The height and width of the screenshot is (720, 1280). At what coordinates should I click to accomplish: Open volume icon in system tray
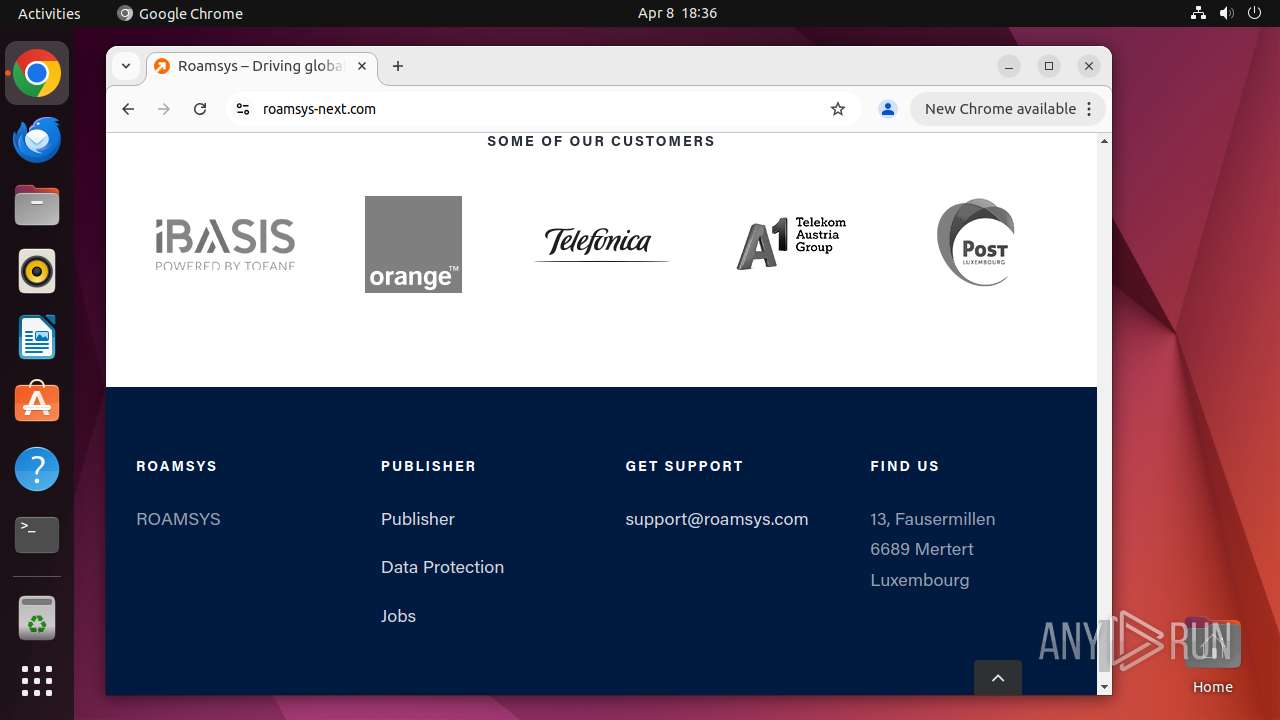click(x=1227, y=13)
